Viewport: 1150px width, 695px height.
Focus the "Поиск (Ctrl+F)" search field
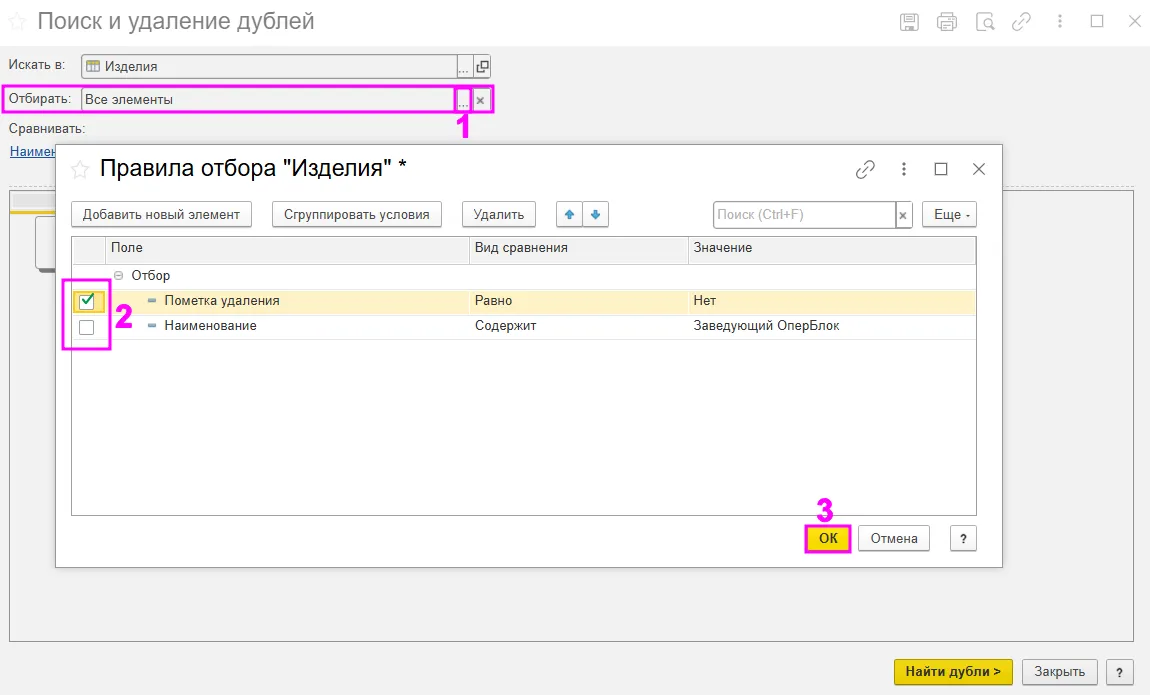point(804,215)
